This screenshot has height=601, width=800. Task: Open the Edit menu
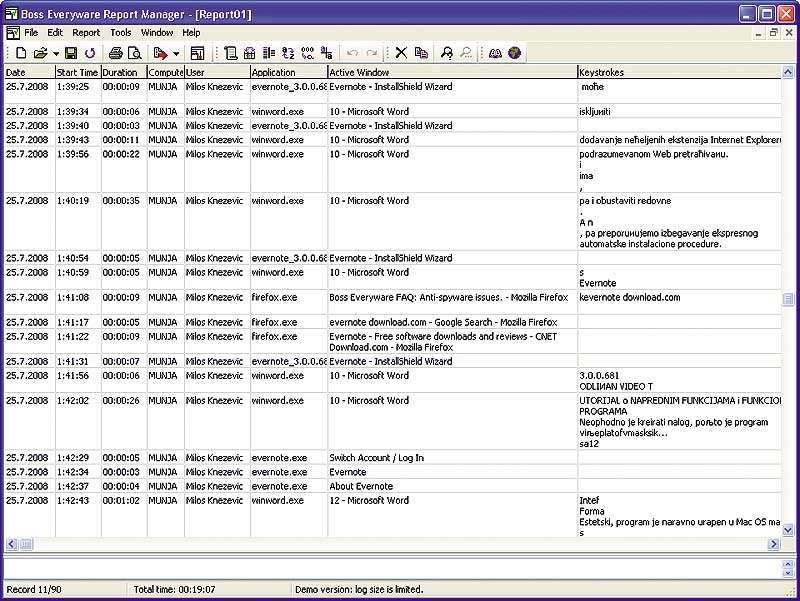[55, 33]
